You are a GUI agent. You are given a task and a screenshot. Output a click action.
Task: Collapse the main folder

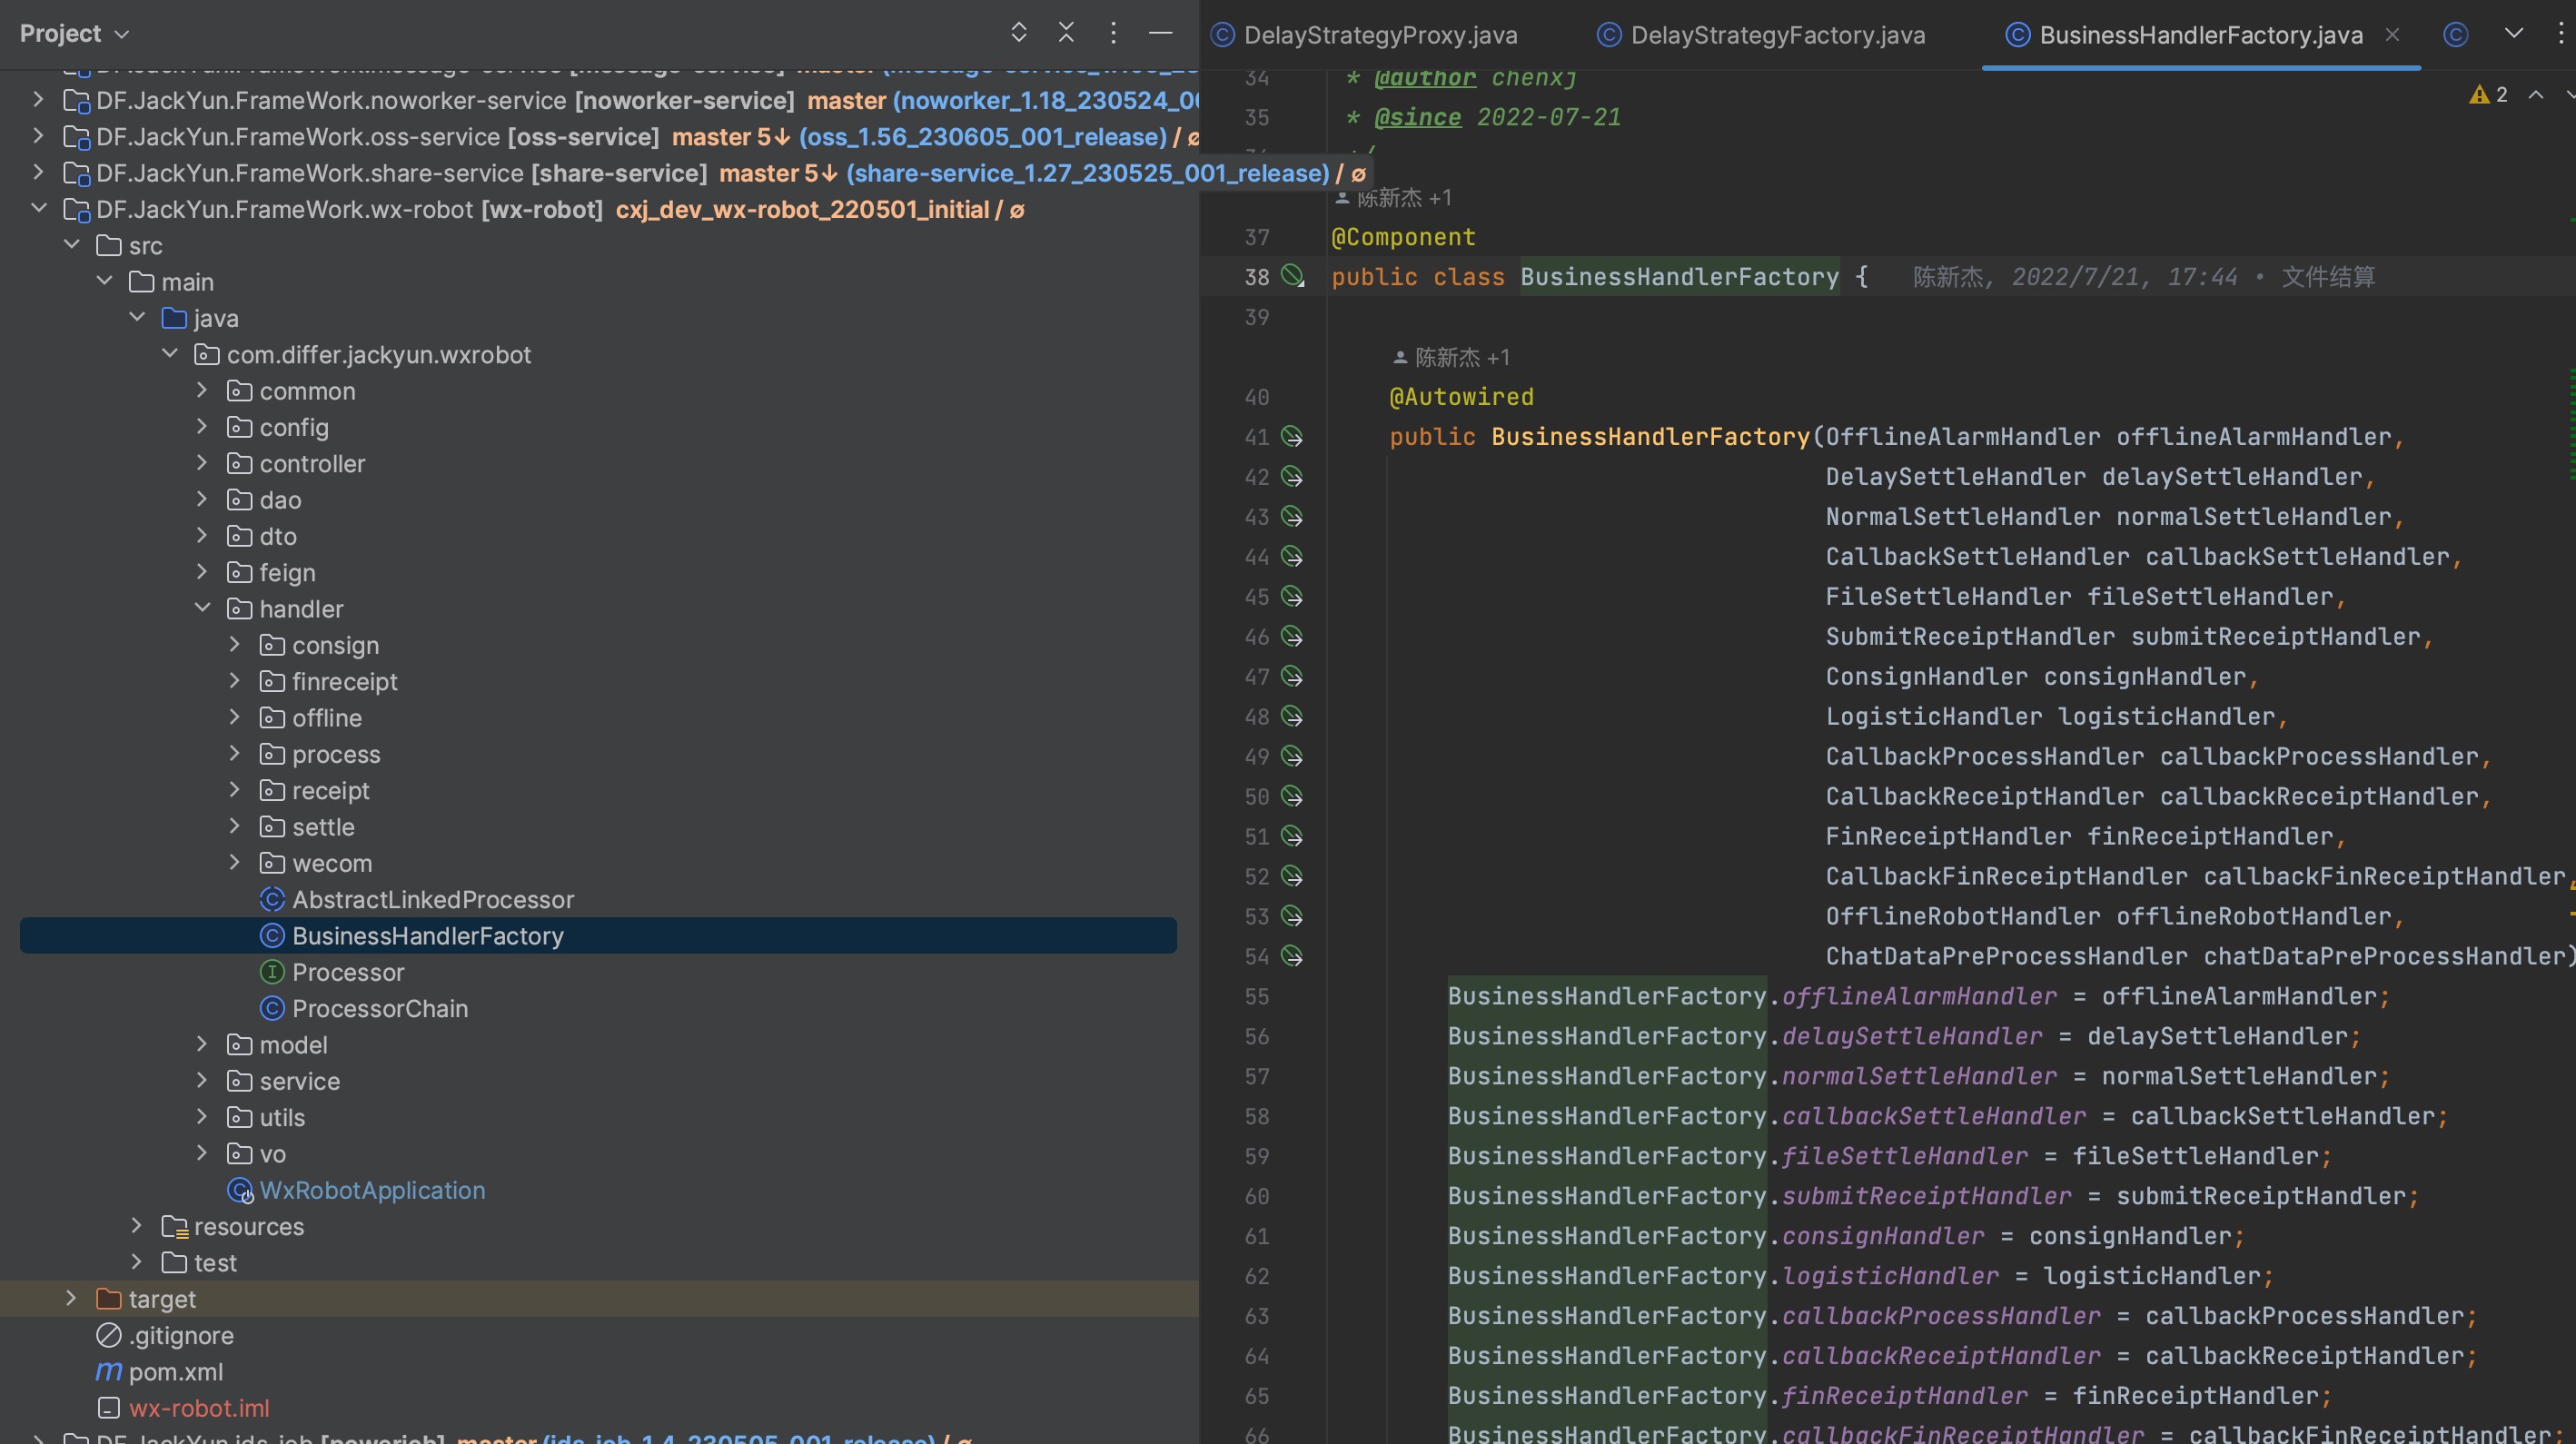[x=104, y=281]
